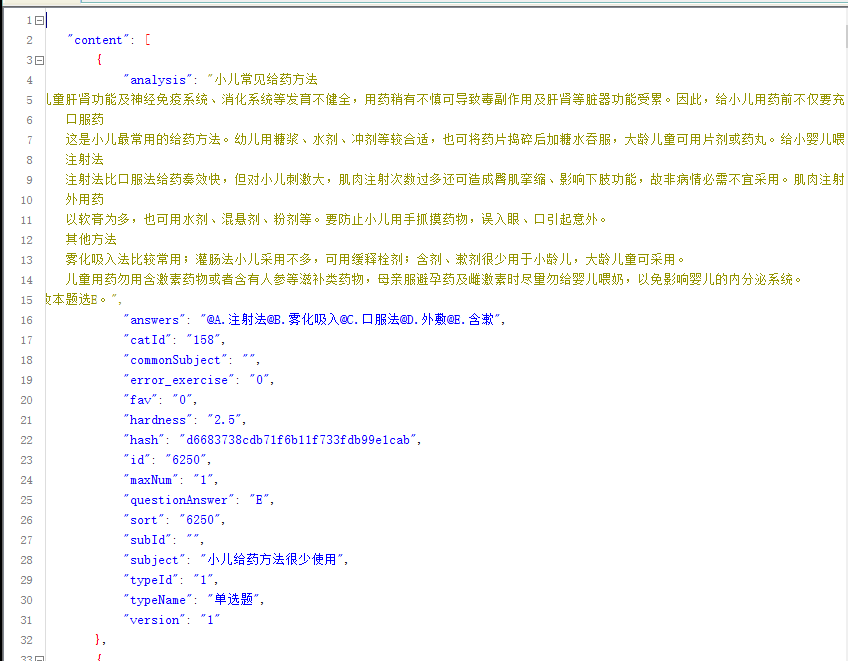Click the "version" key on line 31
The width and height of the screenshot is (848, 661).
(x=155, y=620)
